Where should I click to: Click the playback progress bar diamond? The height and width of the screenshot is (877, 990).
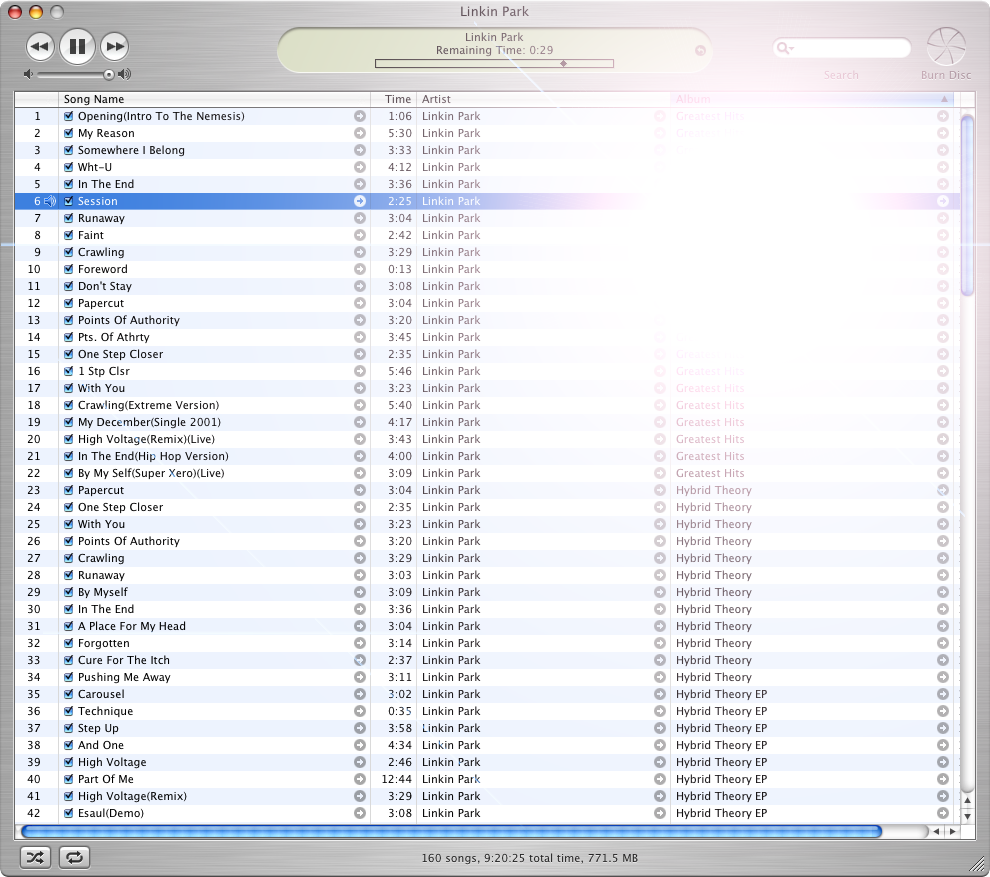tap(563, 64)
